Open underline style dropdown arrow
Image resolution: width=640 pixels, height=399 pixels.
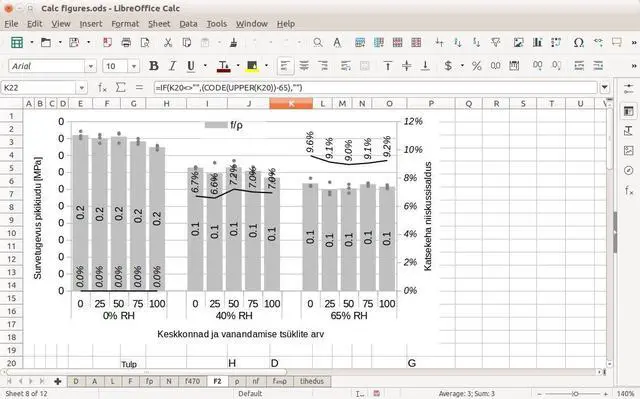tap(205, 66)
